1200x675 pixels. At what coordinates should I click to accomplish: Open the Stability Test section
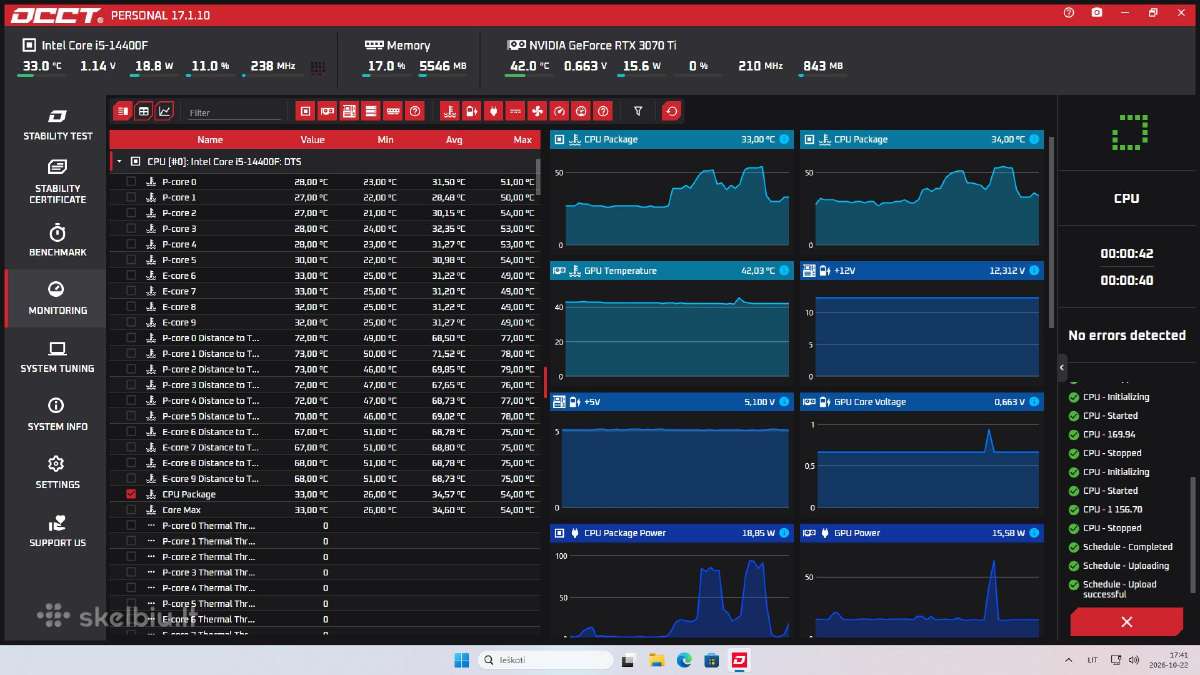tap(57, 123)
